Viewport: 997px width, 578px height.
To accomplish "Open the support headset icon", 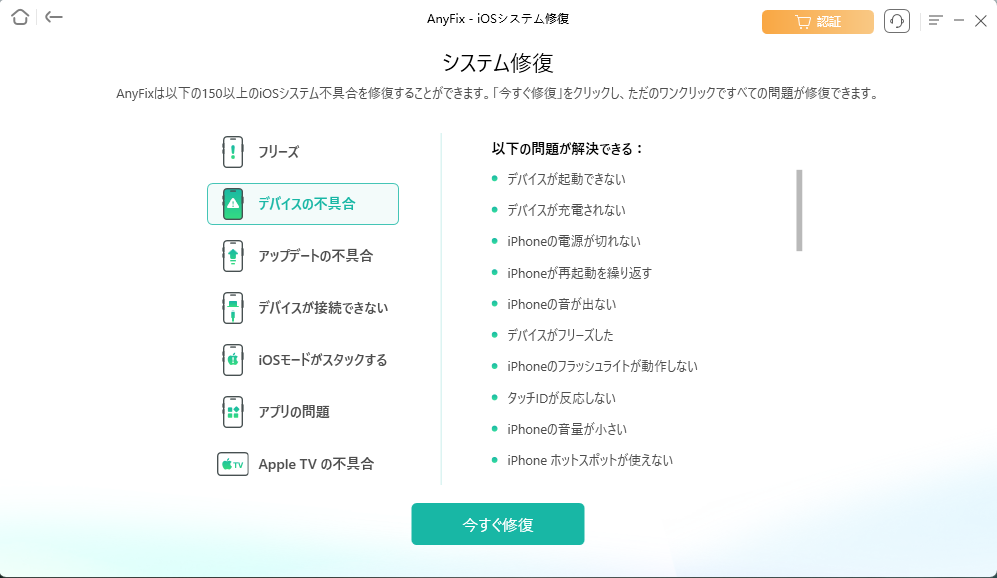I will click(x=897, y=22).
